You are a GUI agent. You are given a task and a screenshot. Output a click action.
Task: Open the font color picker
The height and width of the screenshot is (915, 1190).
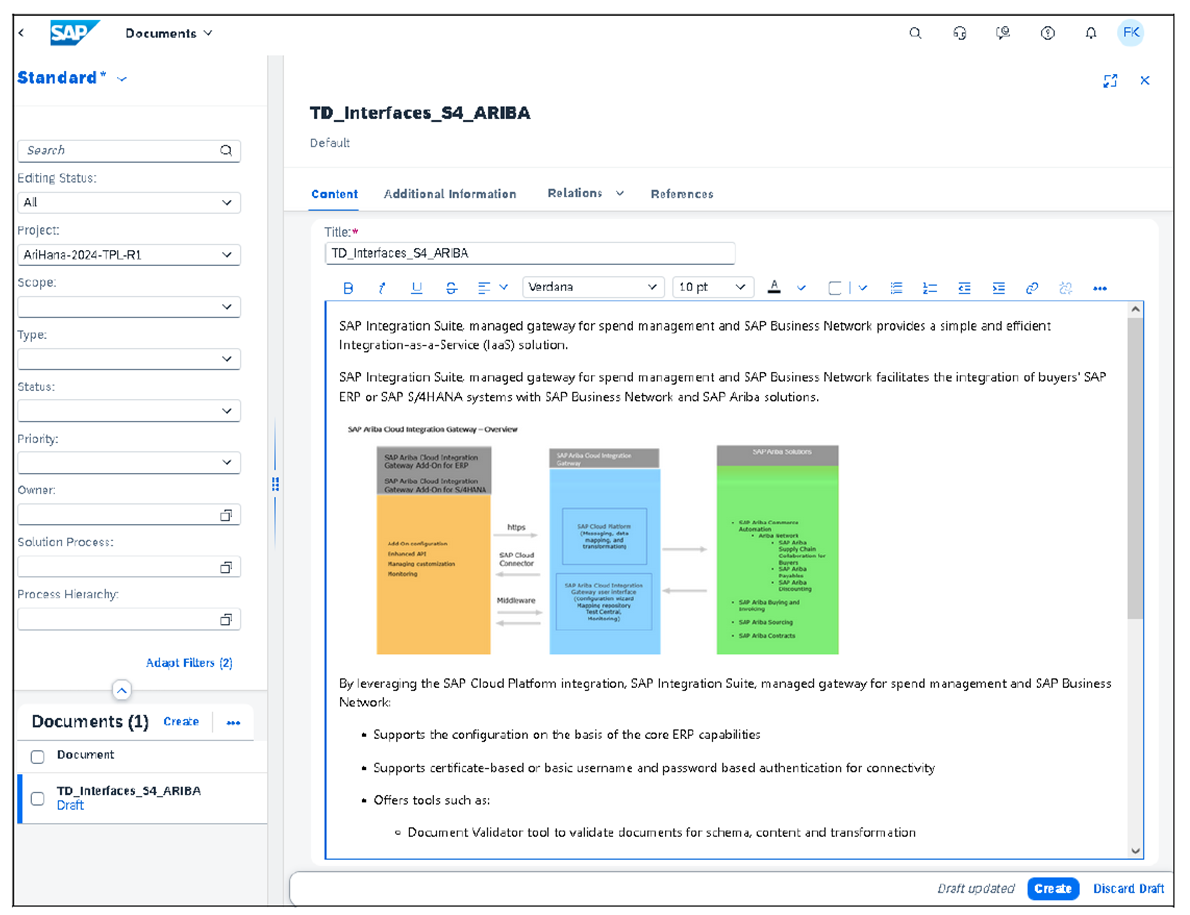[775, 288]
